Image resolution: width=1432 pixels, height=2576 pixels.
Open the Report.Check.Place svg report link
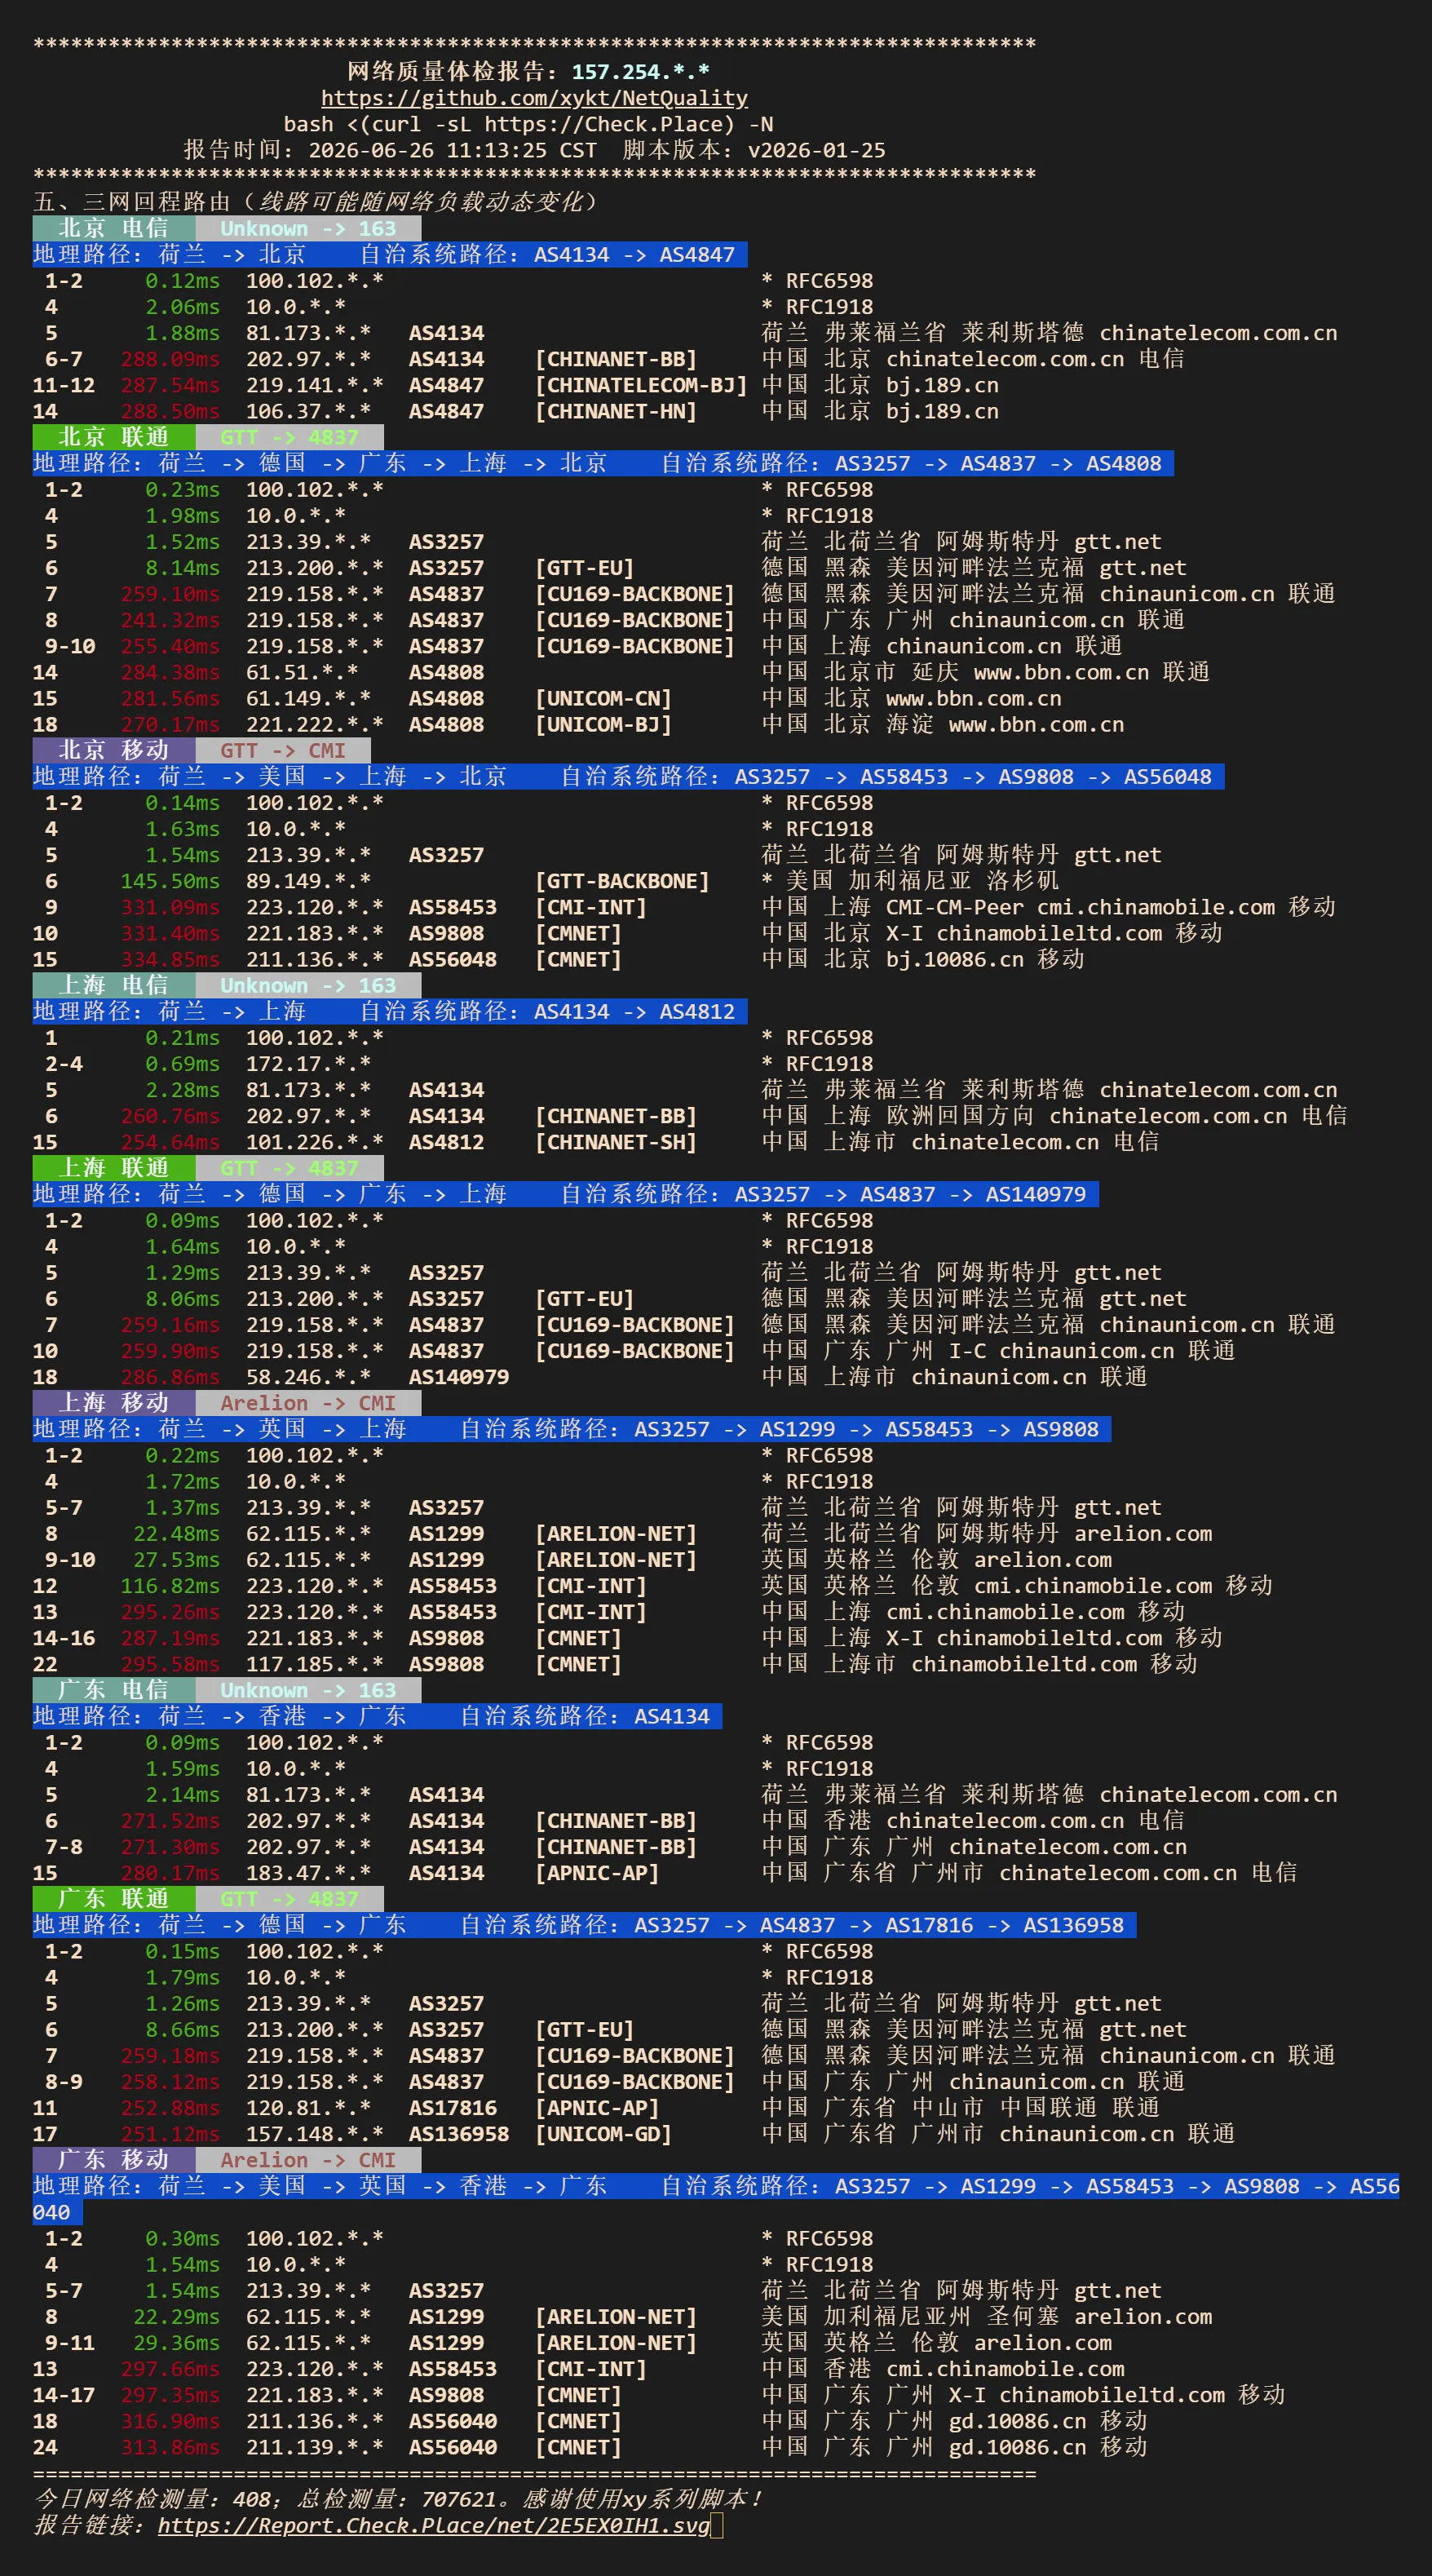(x=433, y=2525)
